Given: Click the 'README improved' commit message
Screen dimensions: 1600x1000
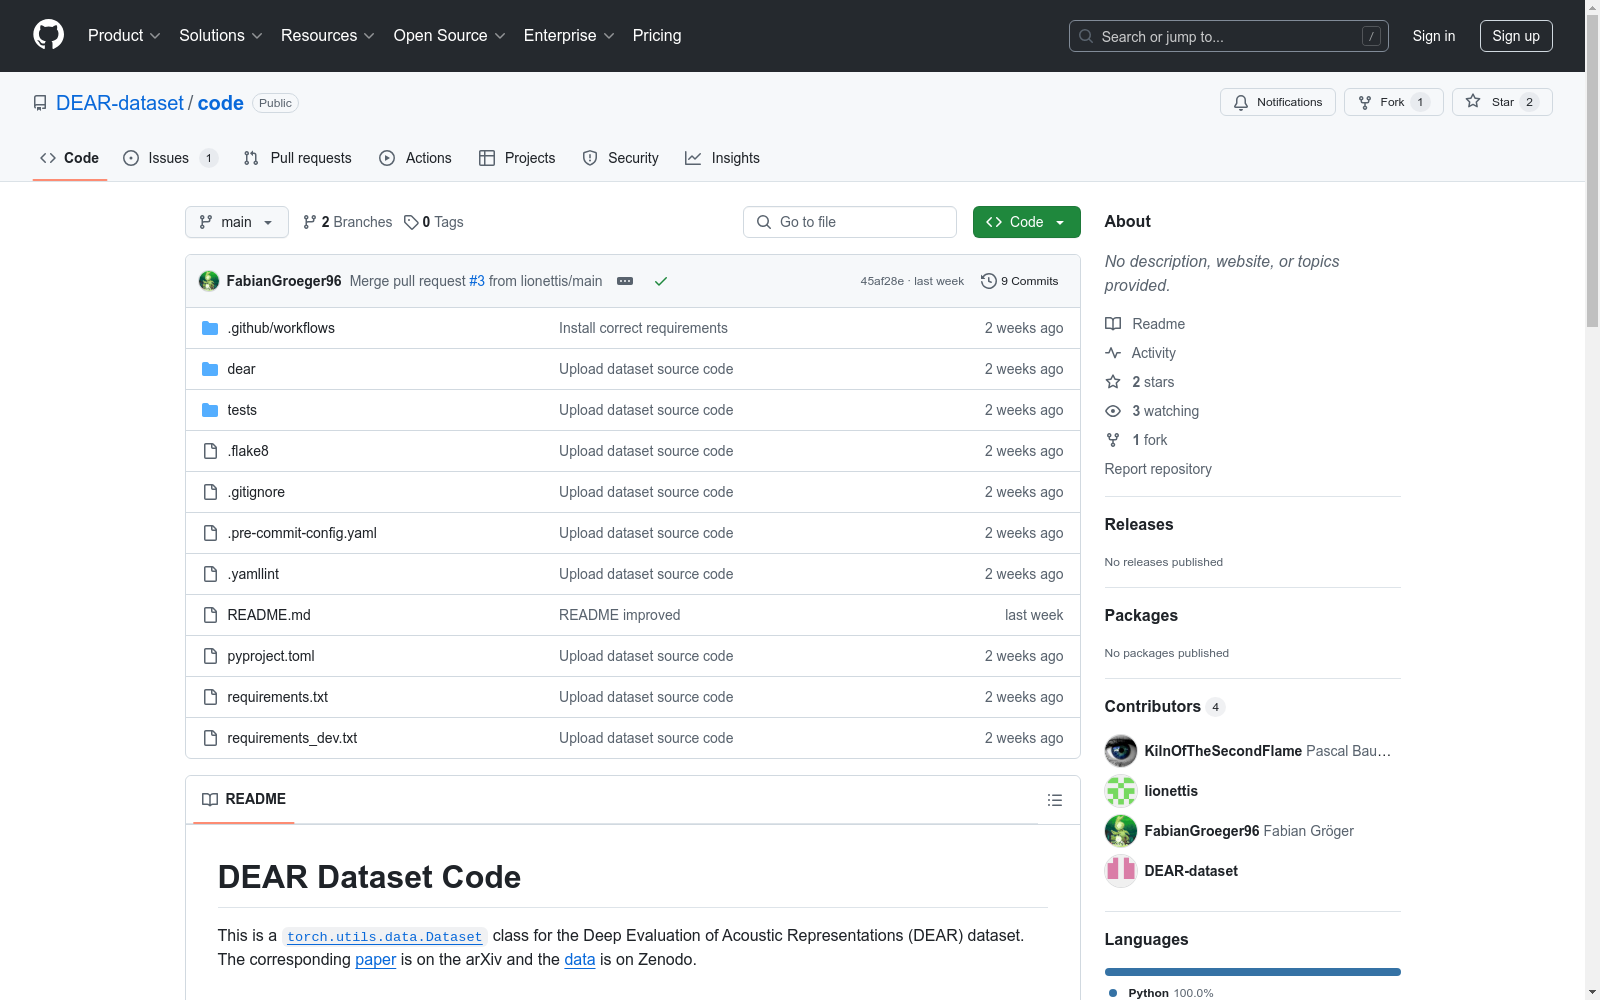Looking at the screenshot, I should pyautogui.click(x=620, y=615).
